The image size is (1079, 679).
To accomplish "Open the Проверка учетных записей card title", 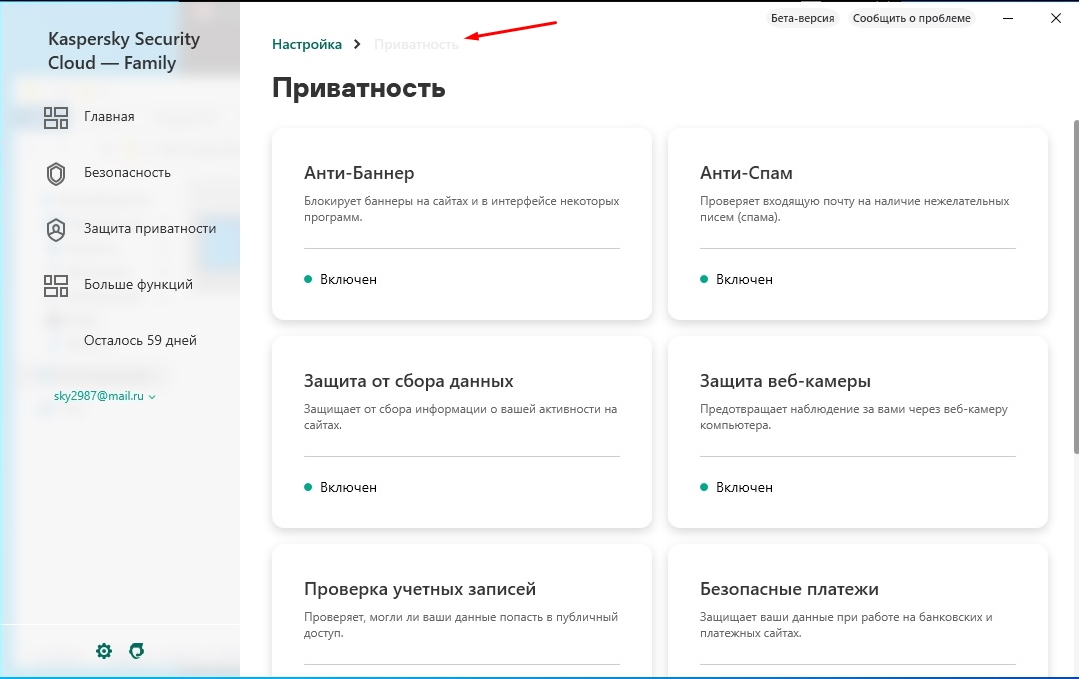I will pos(420,589).
